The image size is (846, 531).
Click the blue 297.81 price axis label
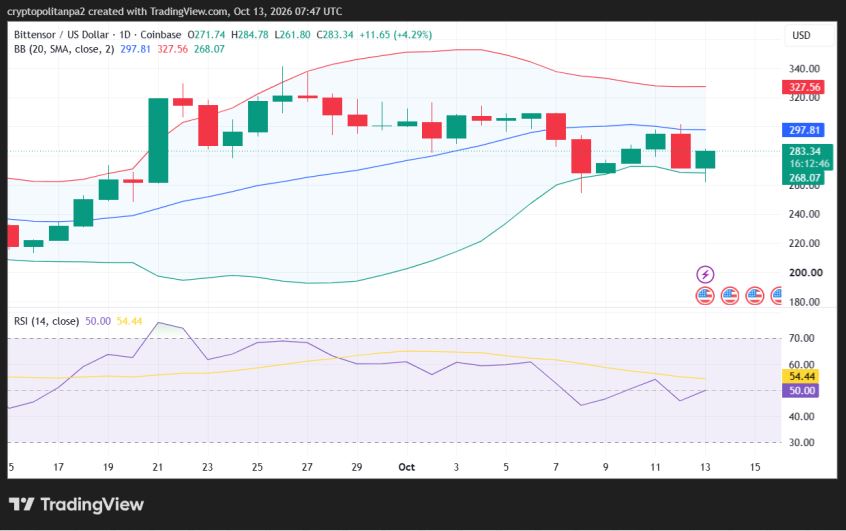[803, 130]
